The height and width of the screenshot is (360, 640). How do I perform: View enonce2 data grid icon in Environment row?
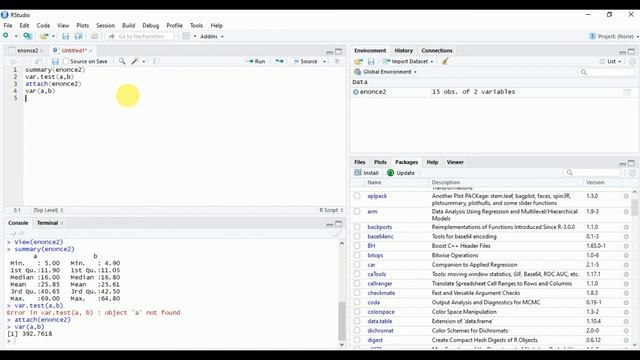627,92
